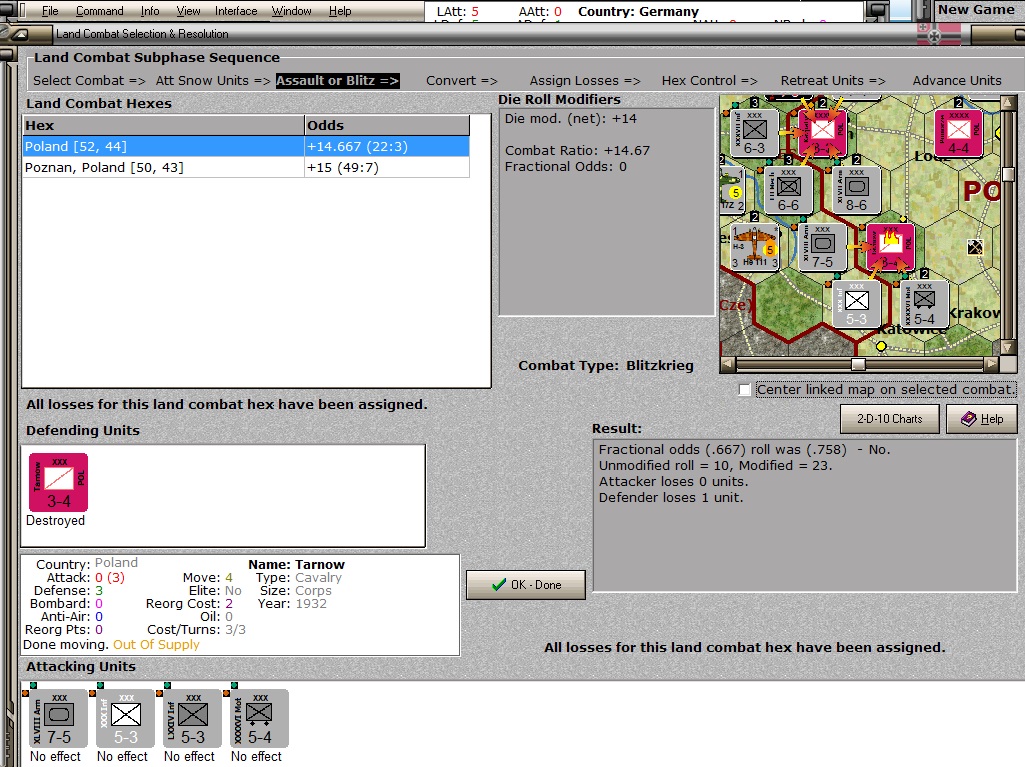The width and height of the screenshot is (1025, 767).
Task: Click the map scrollbar's down arrow
Action: click(x=1008, y=349)
